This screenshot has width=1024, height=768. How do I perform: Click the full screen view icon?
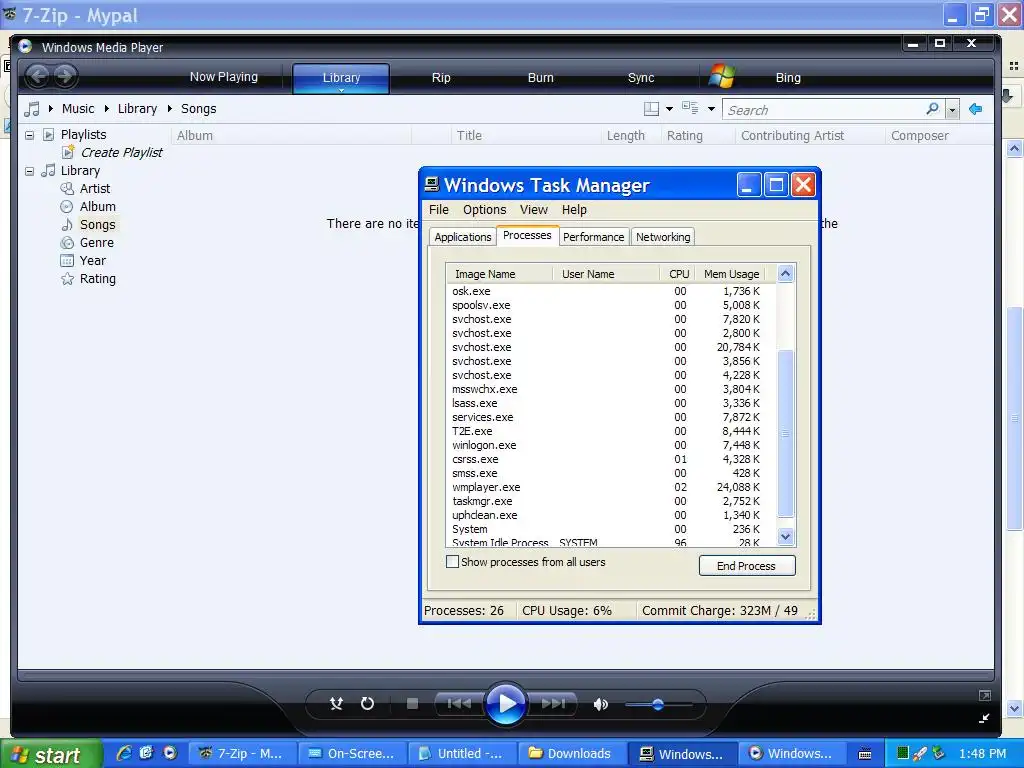pyautogui.click(x=985, y=696)
